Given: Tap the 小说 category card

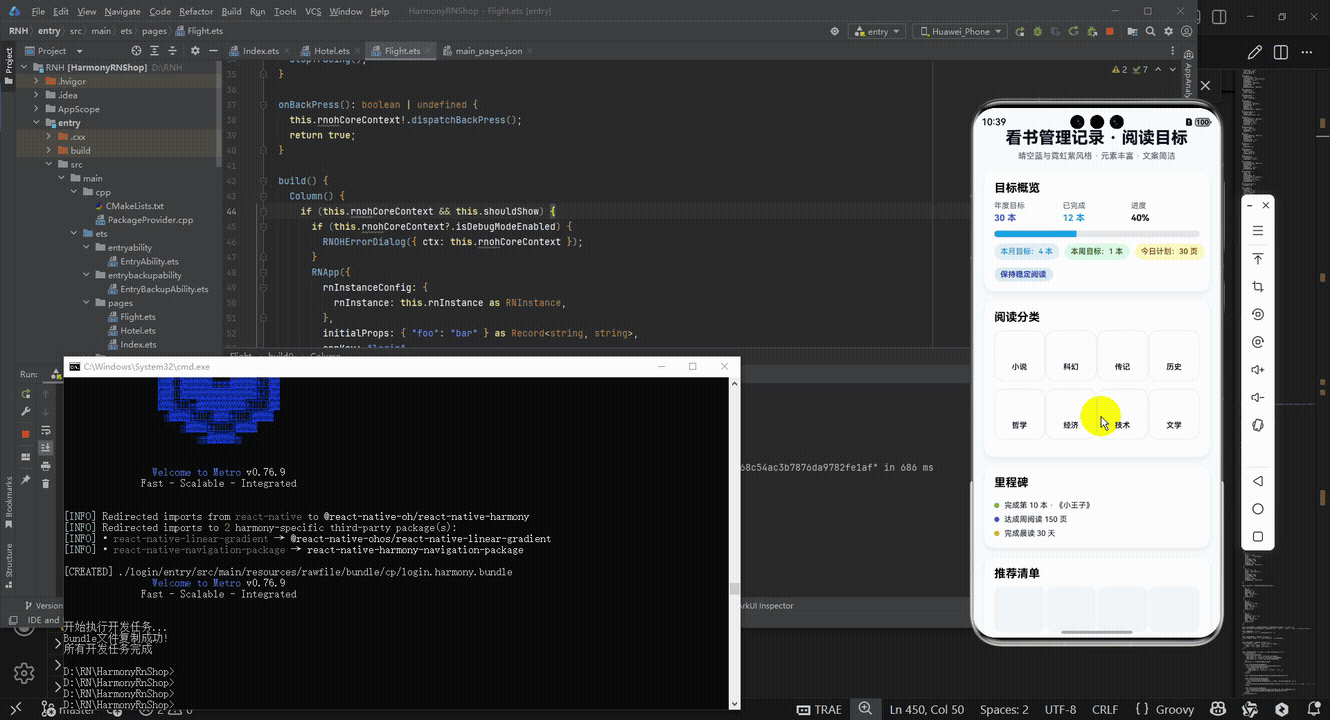Looking at the screenshot, I should pos(1019,356).
